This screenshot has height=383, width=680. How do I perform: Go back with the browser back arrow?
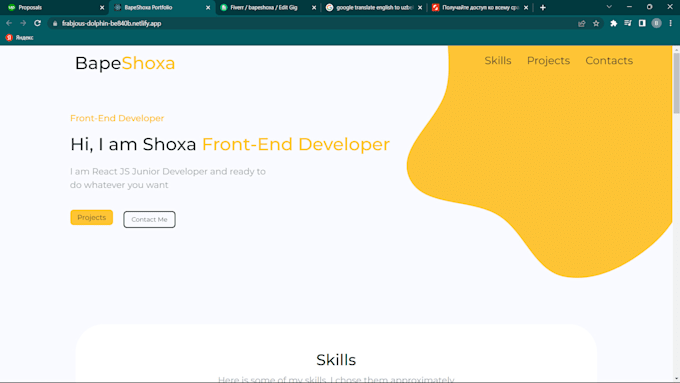pyautogui.click(x=9, y=23)
